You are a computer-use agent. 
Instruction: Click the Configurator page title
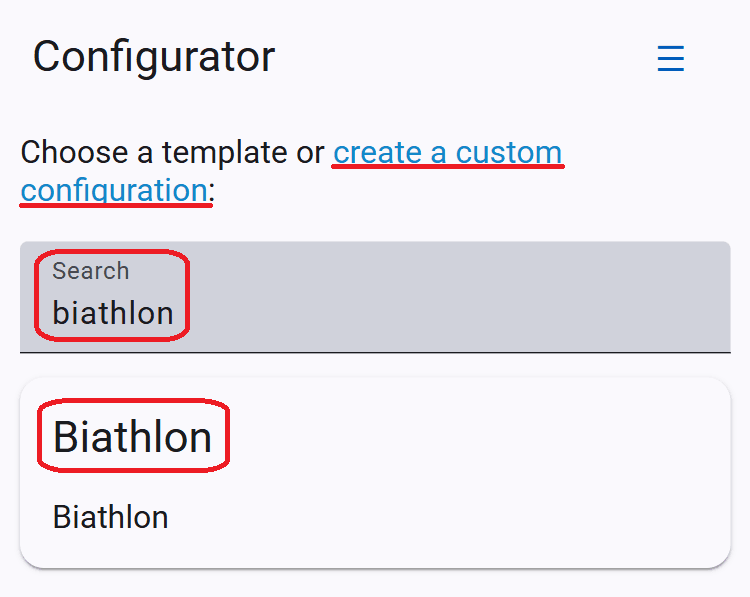tap(154, 57)
